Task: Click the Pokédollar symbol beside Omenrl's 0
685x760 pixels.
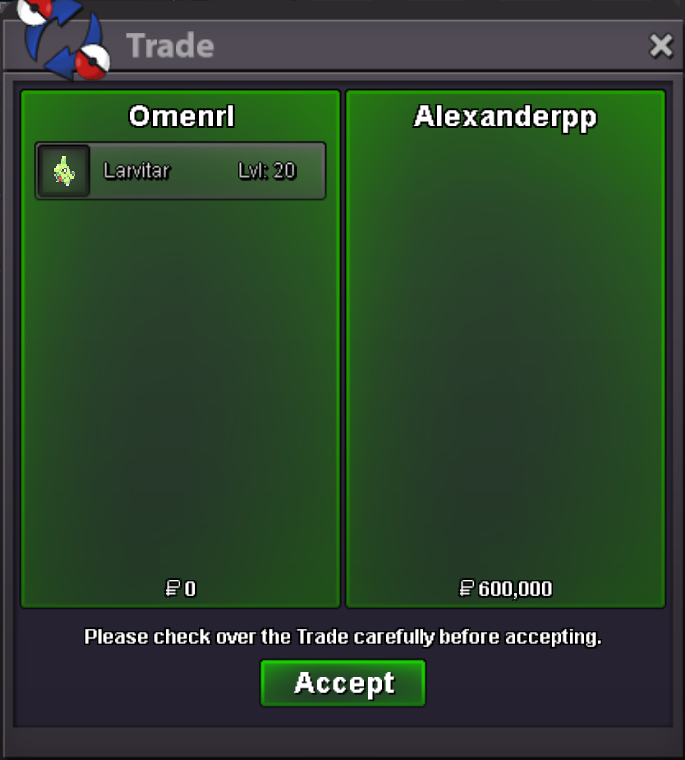Action: click(172, 588)
